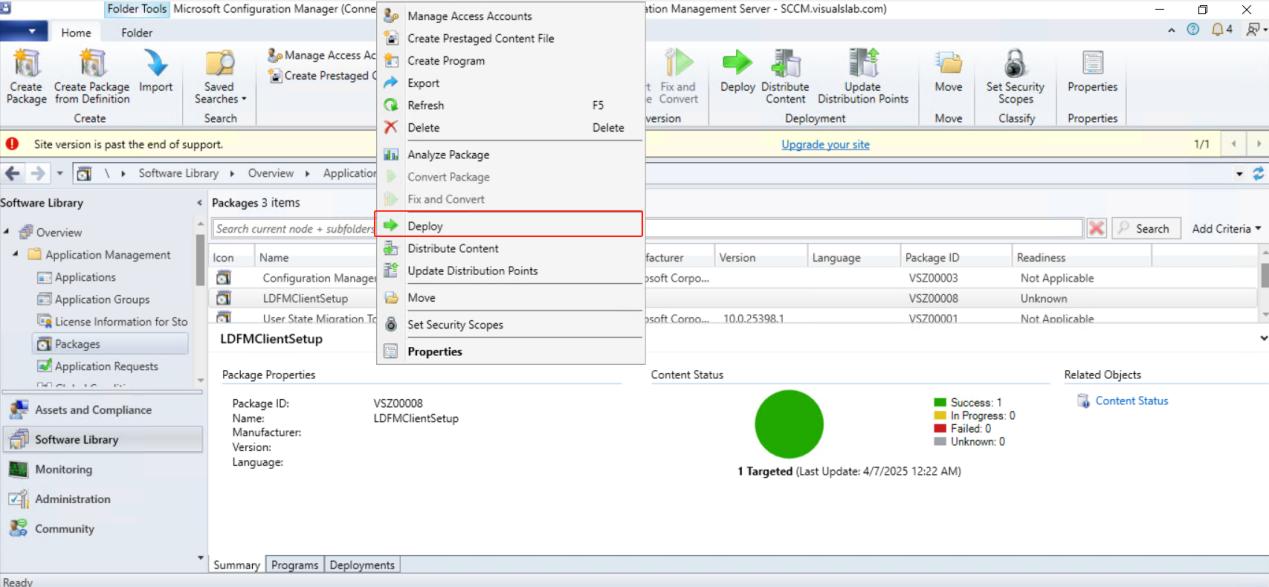
Task: Collapse the Application Management tree node
Action: 17,255
